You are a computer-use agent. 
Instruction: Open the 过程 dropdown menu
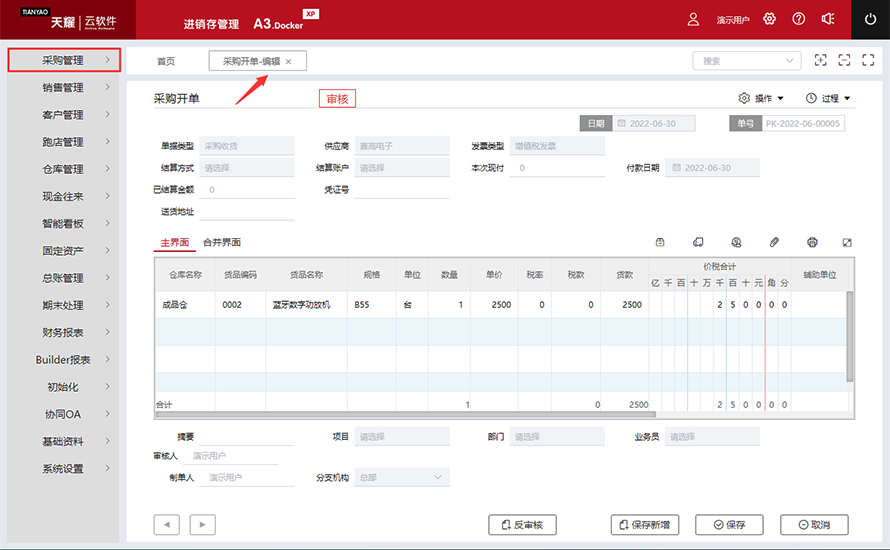(828, 98)
